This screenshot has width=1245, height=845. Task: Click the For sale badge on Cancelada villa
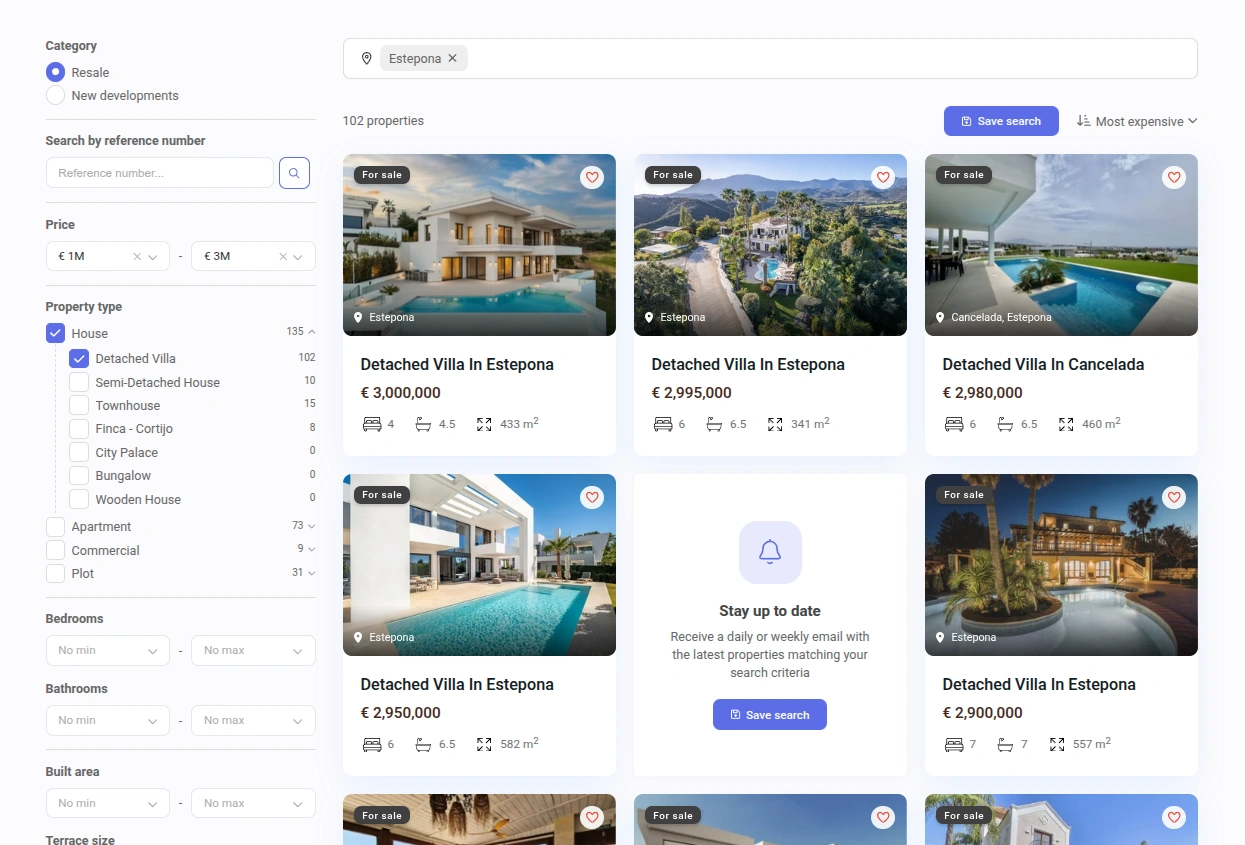click(x=964, y=175)
